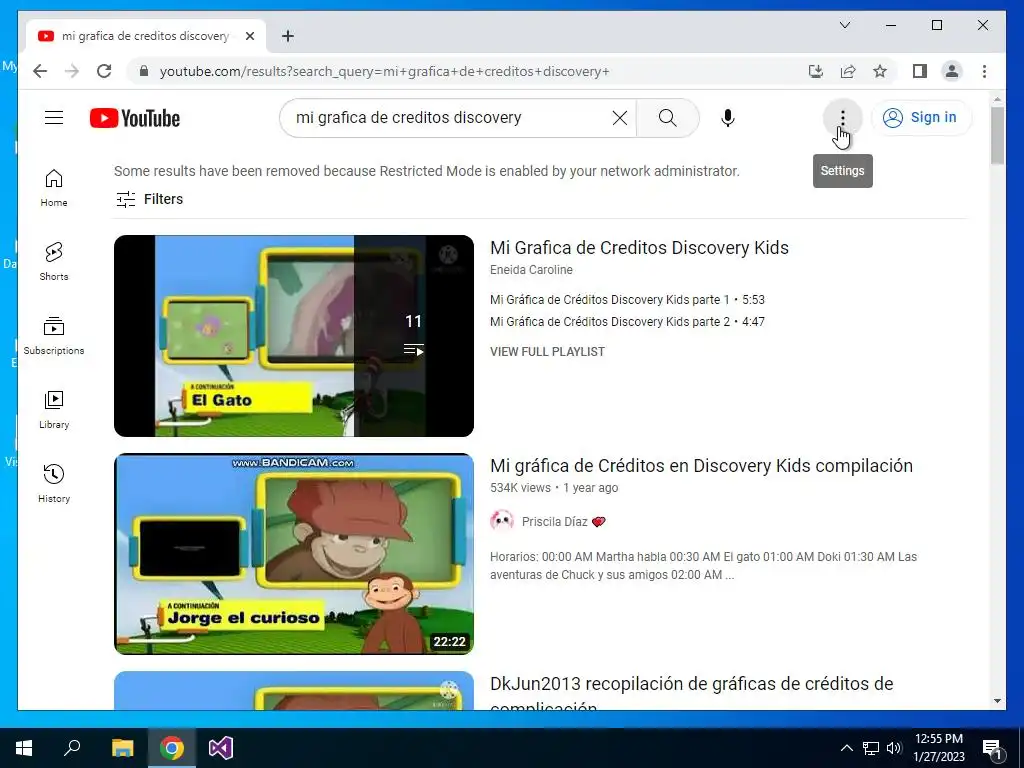Toggle Chrome side panel
This screenshot has height=768, width=1024.
pos(920,71)
